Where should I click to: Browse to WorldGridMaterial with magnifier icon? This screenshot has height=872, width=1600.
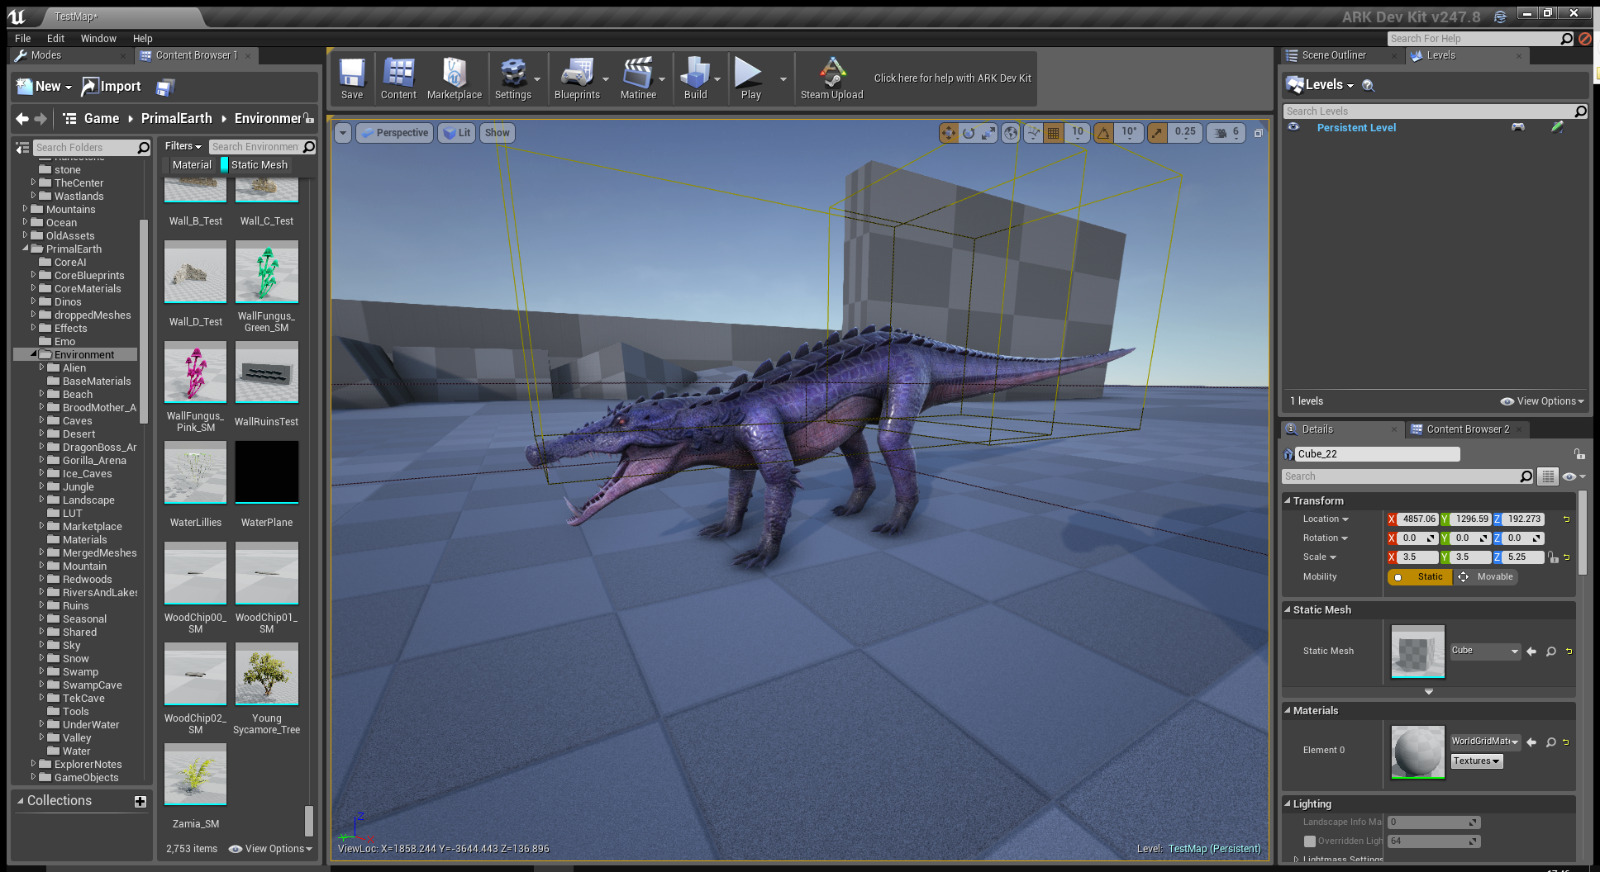[x=1551, y=742]
